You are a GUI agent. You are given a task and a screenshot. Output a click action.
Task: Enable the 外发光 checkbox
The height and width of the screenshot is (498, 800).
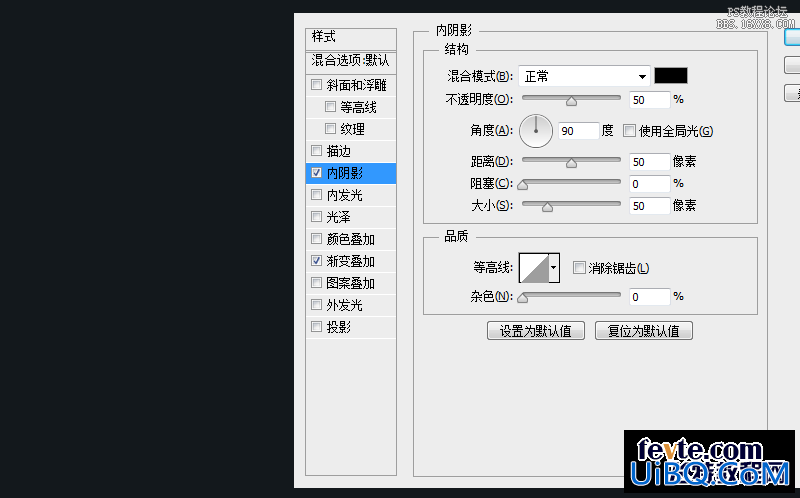tap(316, 304)
